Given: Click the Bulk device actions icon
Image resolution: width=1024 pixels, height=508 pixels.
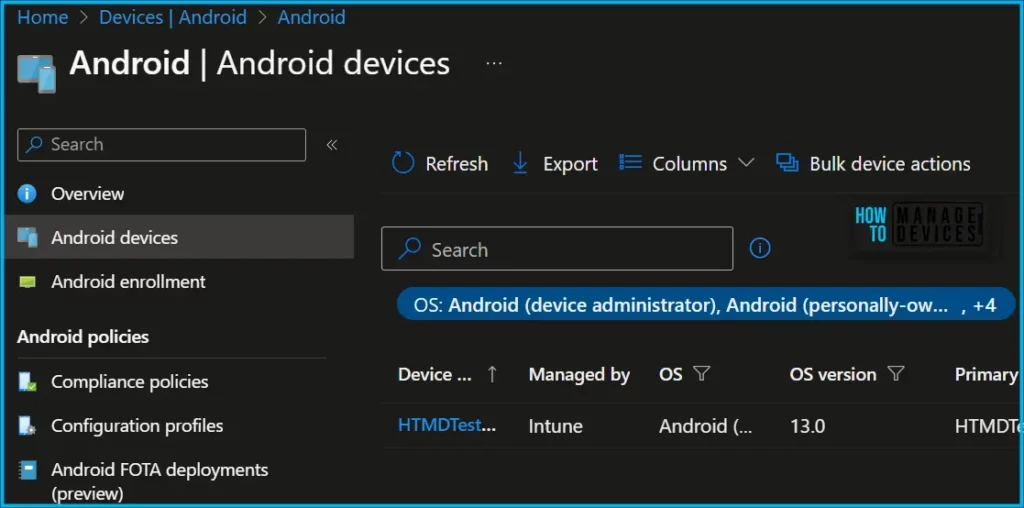Looking at the screenshot, I should point(787,163).
